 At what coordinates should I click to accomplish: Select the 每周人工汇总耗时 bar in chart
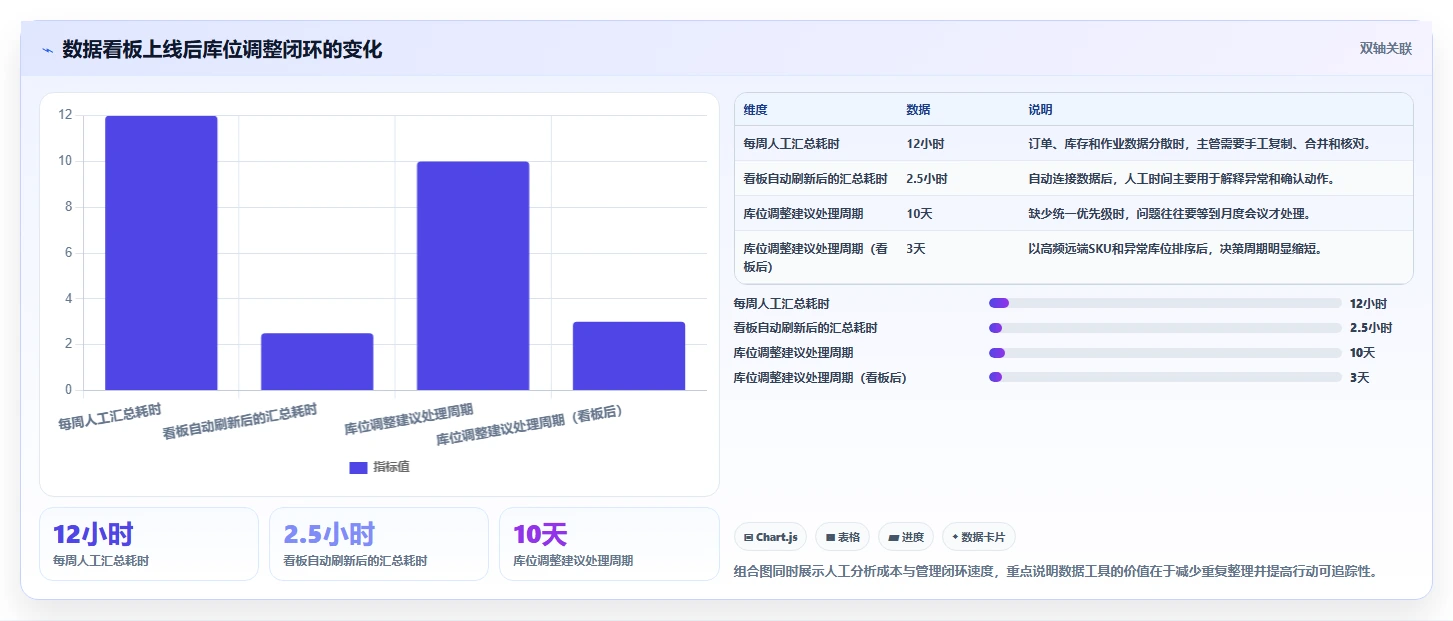point(161,253)
